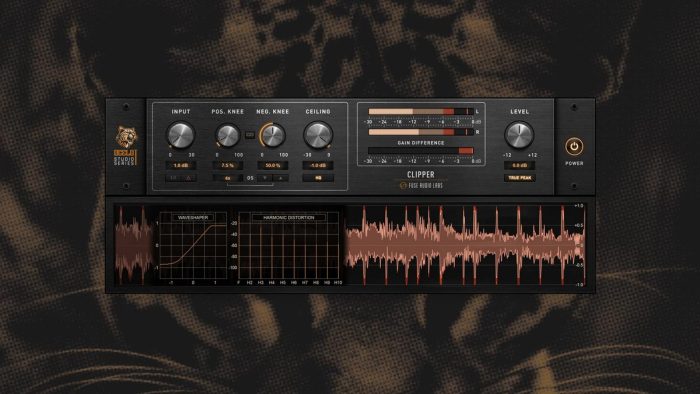Click the NEG. KNEE value field 50.0 %
Image resolution: width=700 pixels, height=394 pixels.
272,166
